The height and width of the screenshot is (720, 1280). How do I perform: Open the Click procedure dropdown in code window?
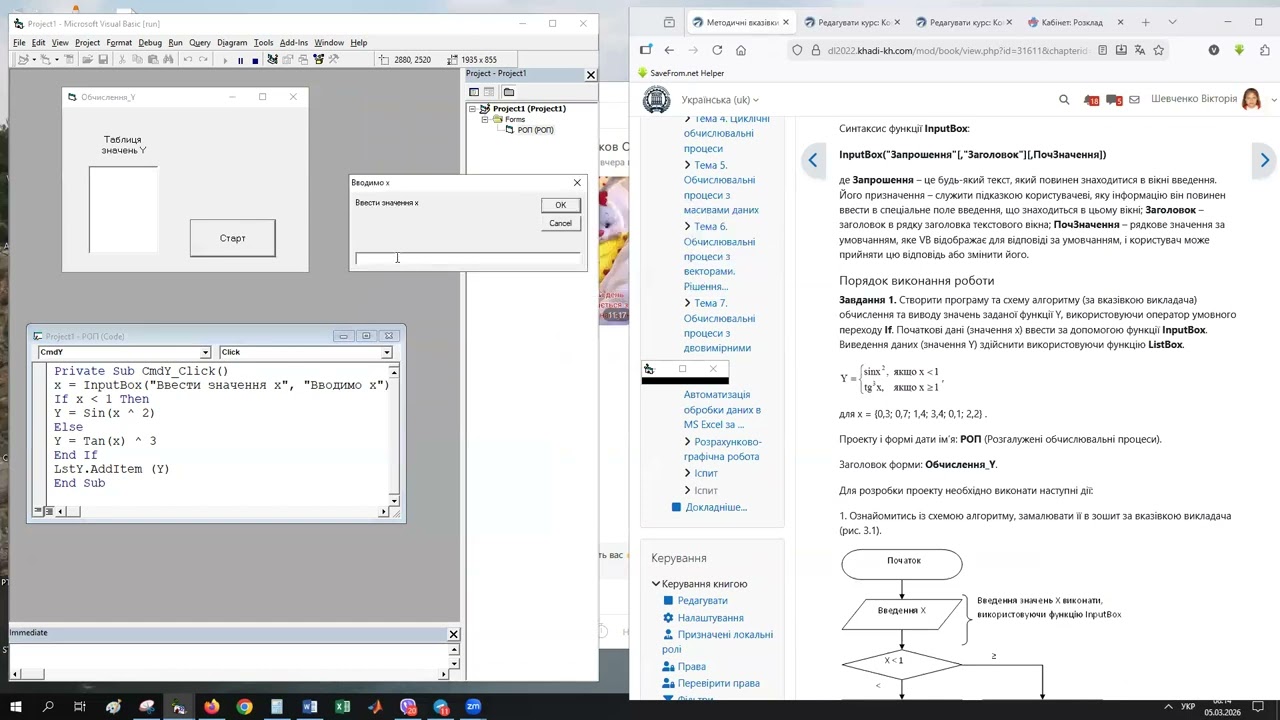tap(386, 352)
